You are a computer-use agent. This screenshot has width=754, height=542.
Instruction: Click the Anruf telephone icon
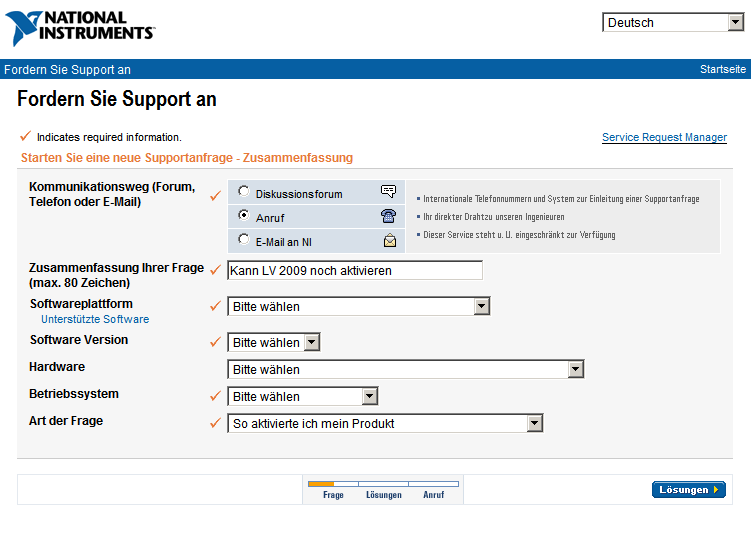(x=388, y=215)
